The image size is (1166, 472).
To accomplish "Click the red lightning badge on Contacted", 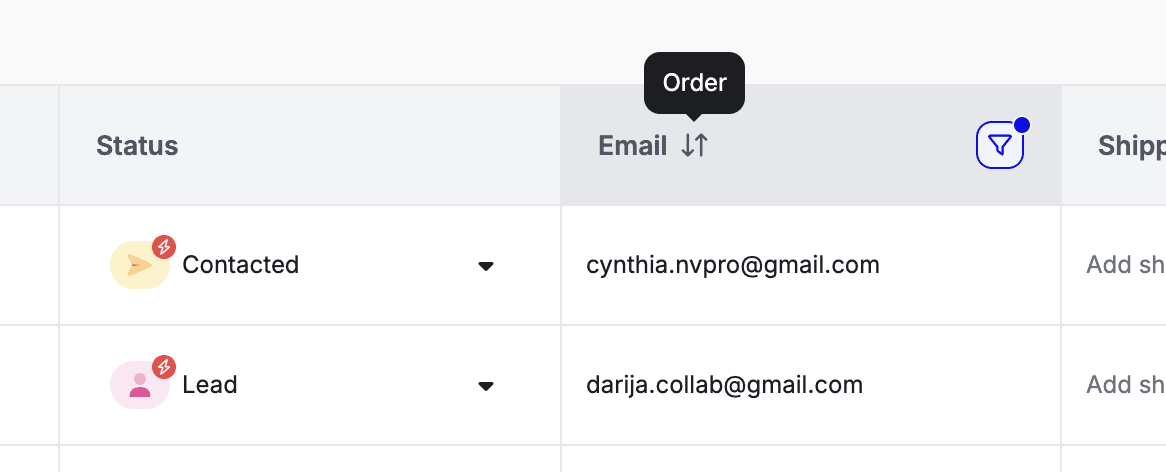I will [x=164, y=246].
